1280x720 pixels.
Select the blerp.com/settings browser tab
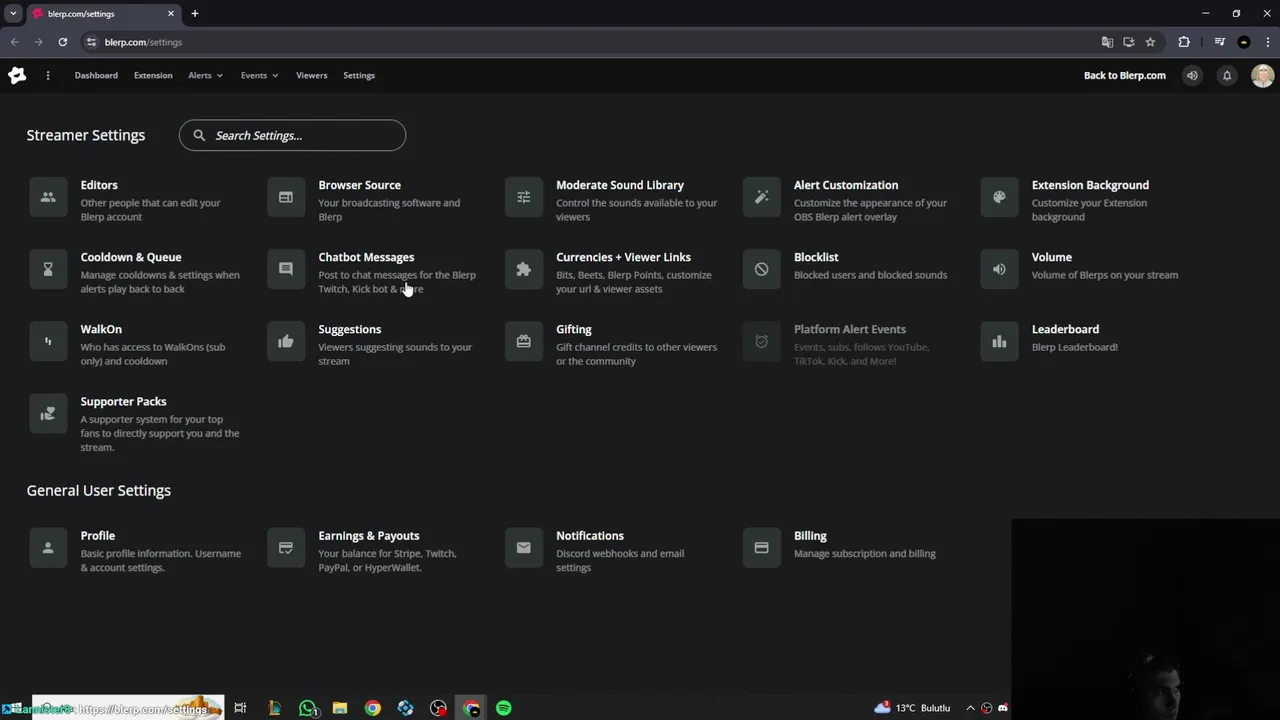click(x=104, y=14)
